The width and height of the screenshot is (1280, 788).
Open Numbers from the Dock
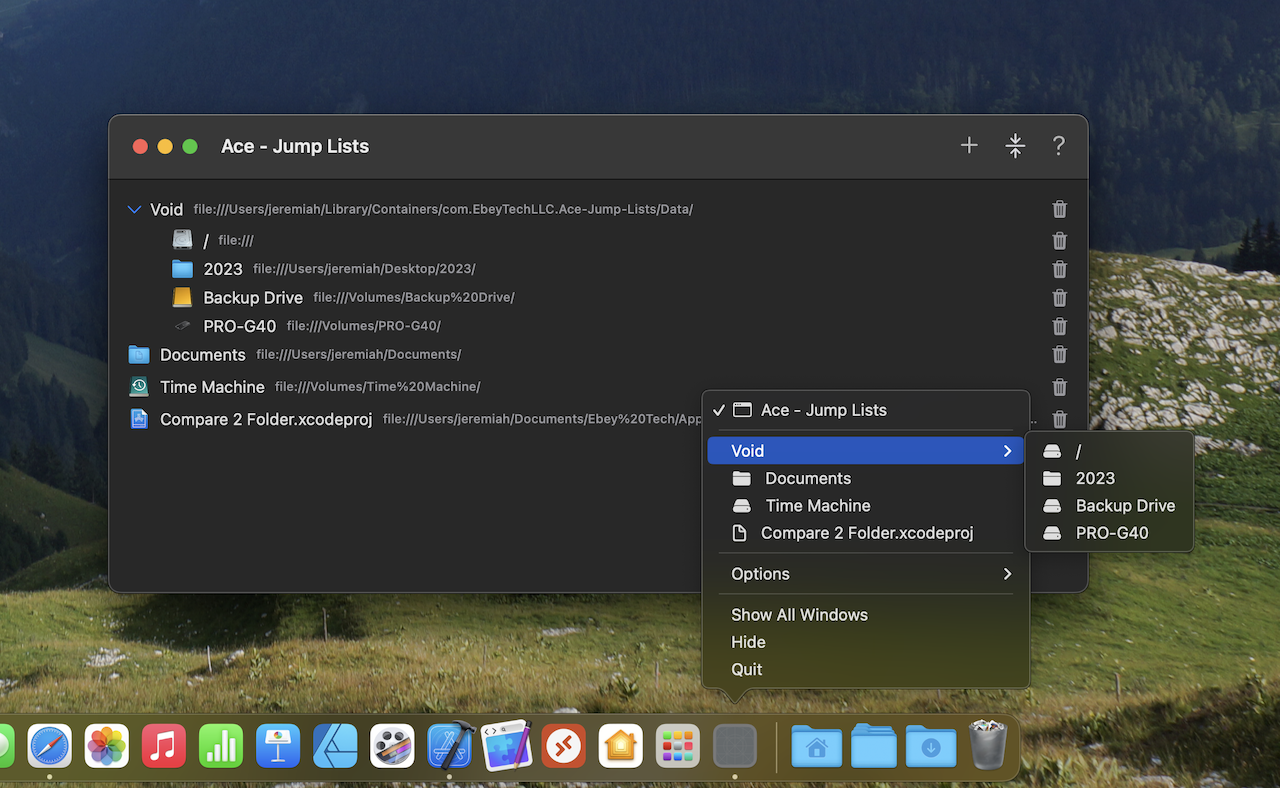click(x=221, y=746)
